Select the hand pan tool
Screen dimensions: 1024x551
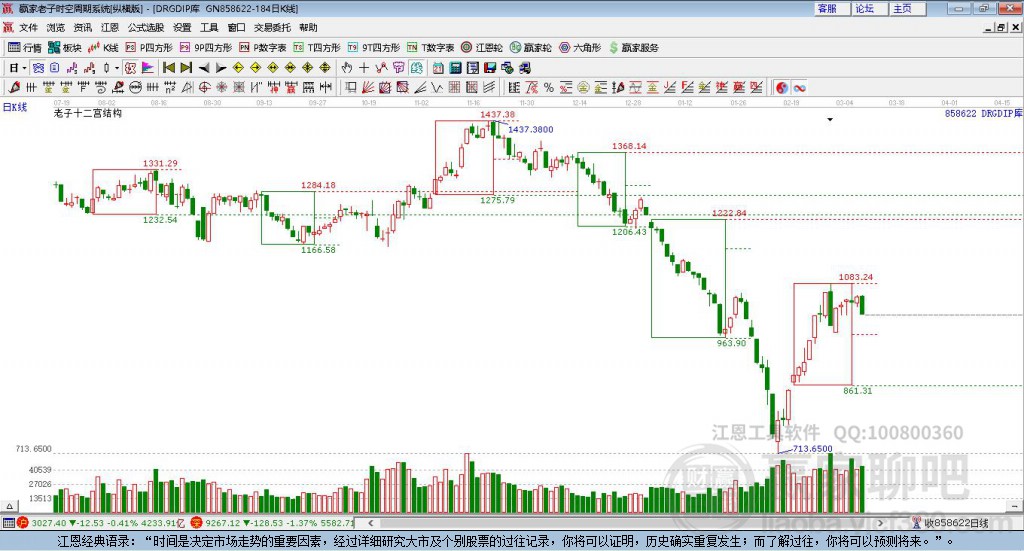click(347, 68)
